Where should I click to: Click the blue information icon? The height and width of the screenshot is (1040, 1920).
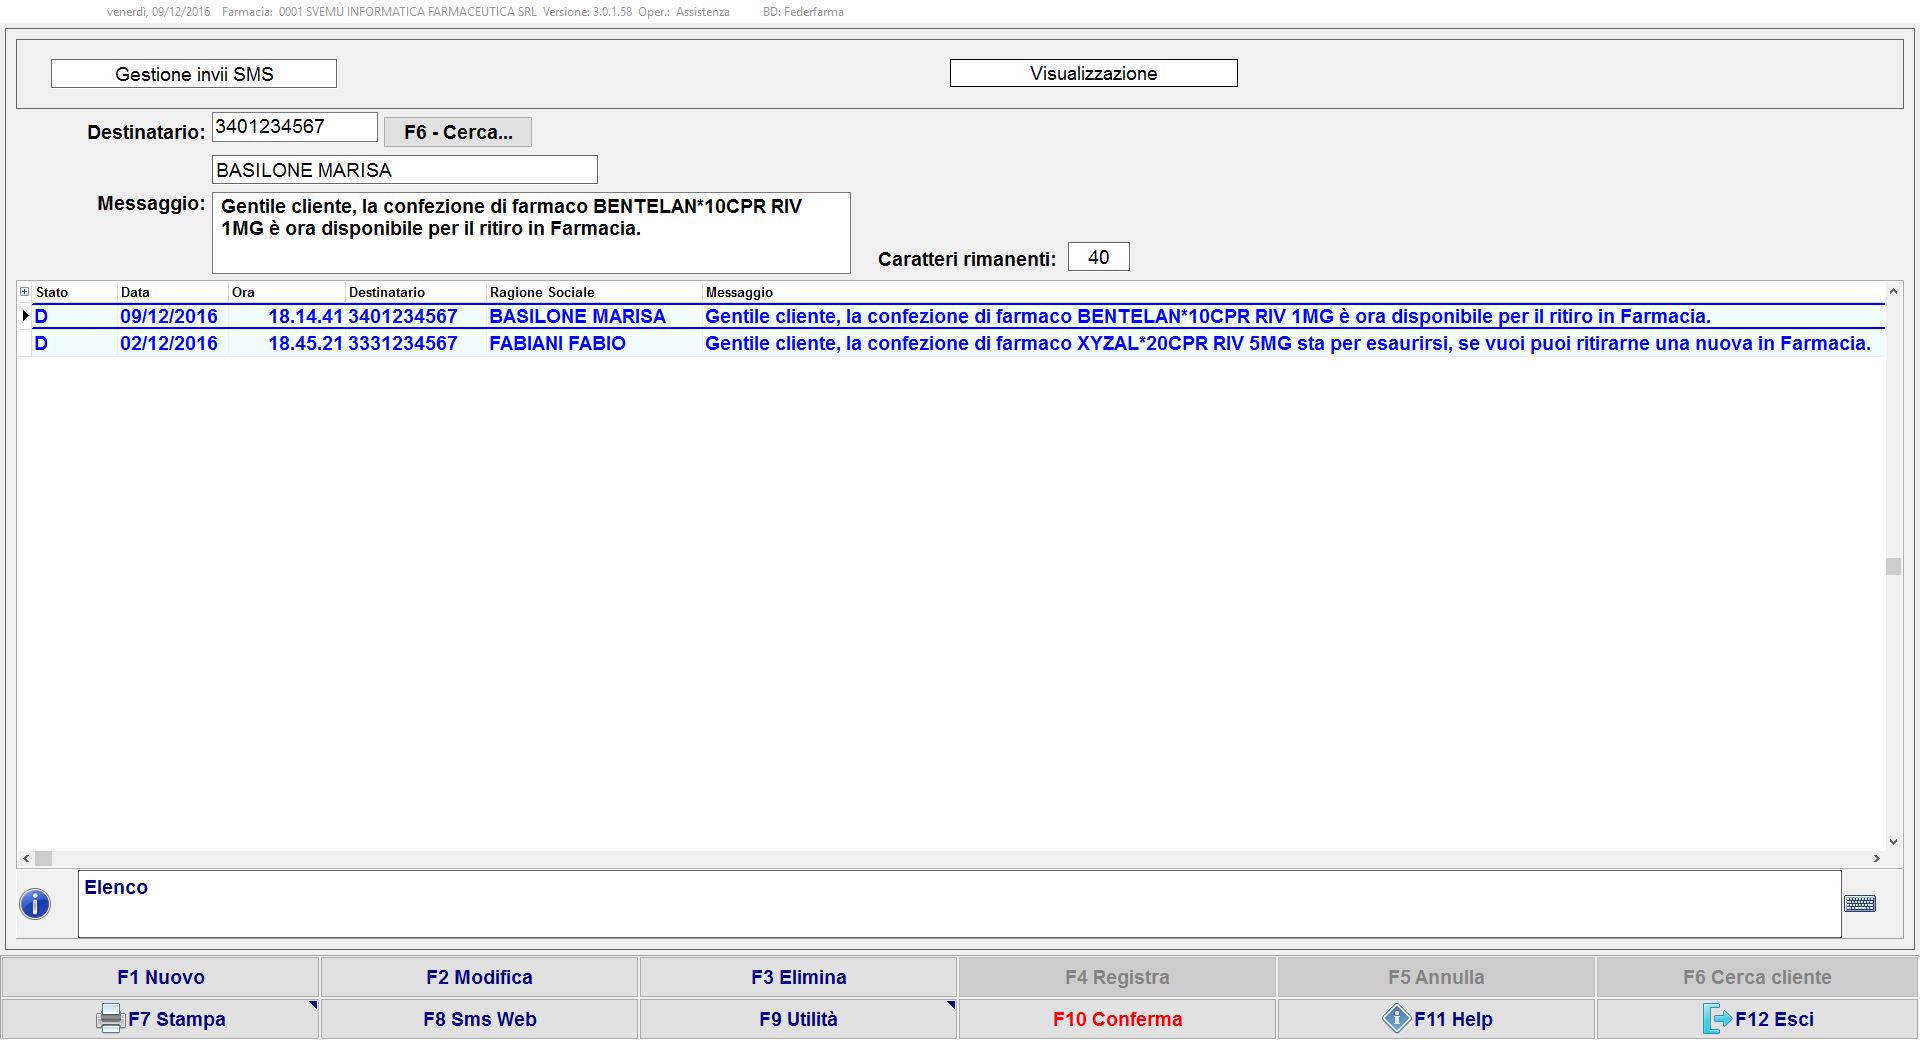(35, 904)
